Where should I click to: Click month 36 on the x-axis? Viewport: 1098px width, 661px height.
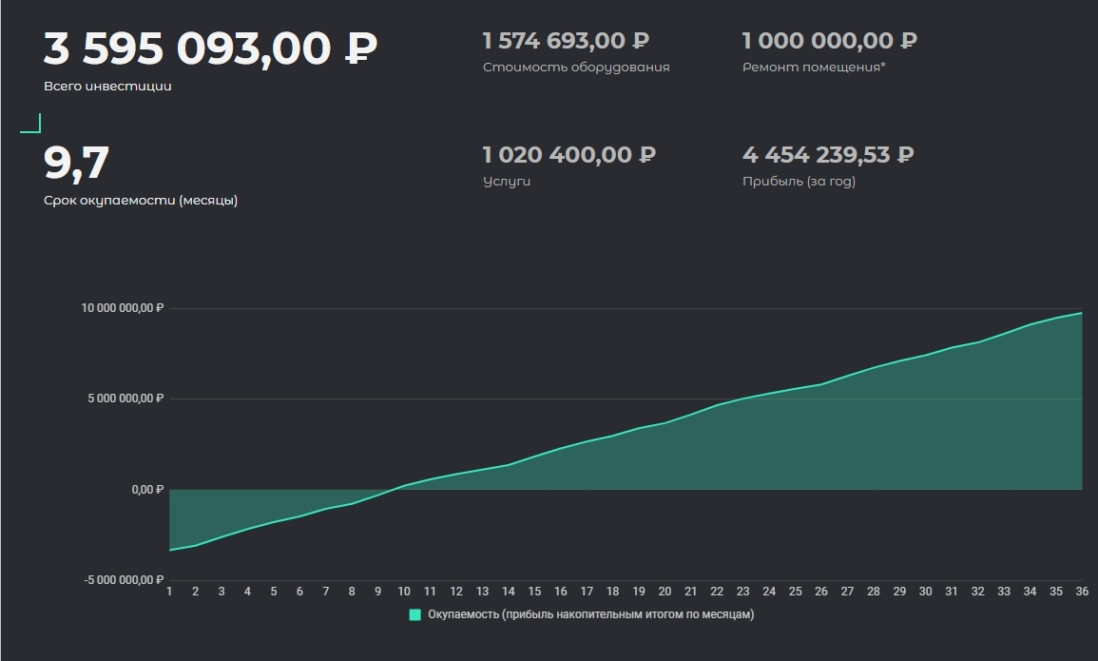1081,591
